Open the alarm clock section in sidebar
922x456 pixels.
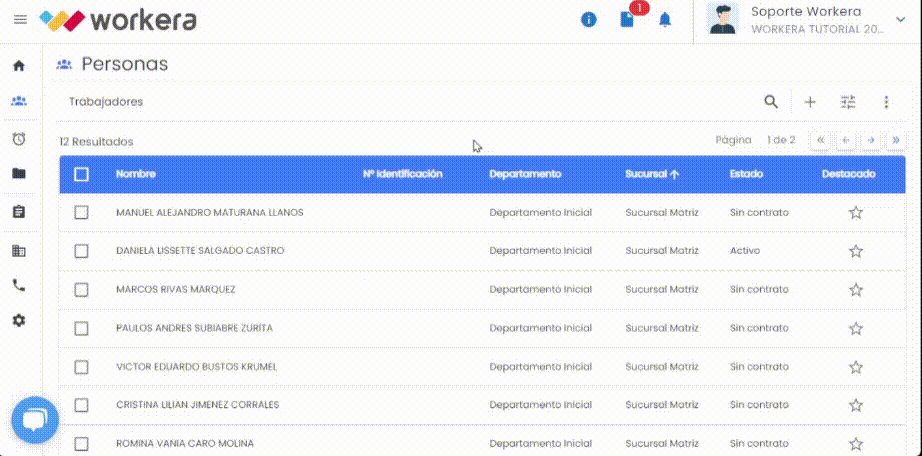[19, 139]
